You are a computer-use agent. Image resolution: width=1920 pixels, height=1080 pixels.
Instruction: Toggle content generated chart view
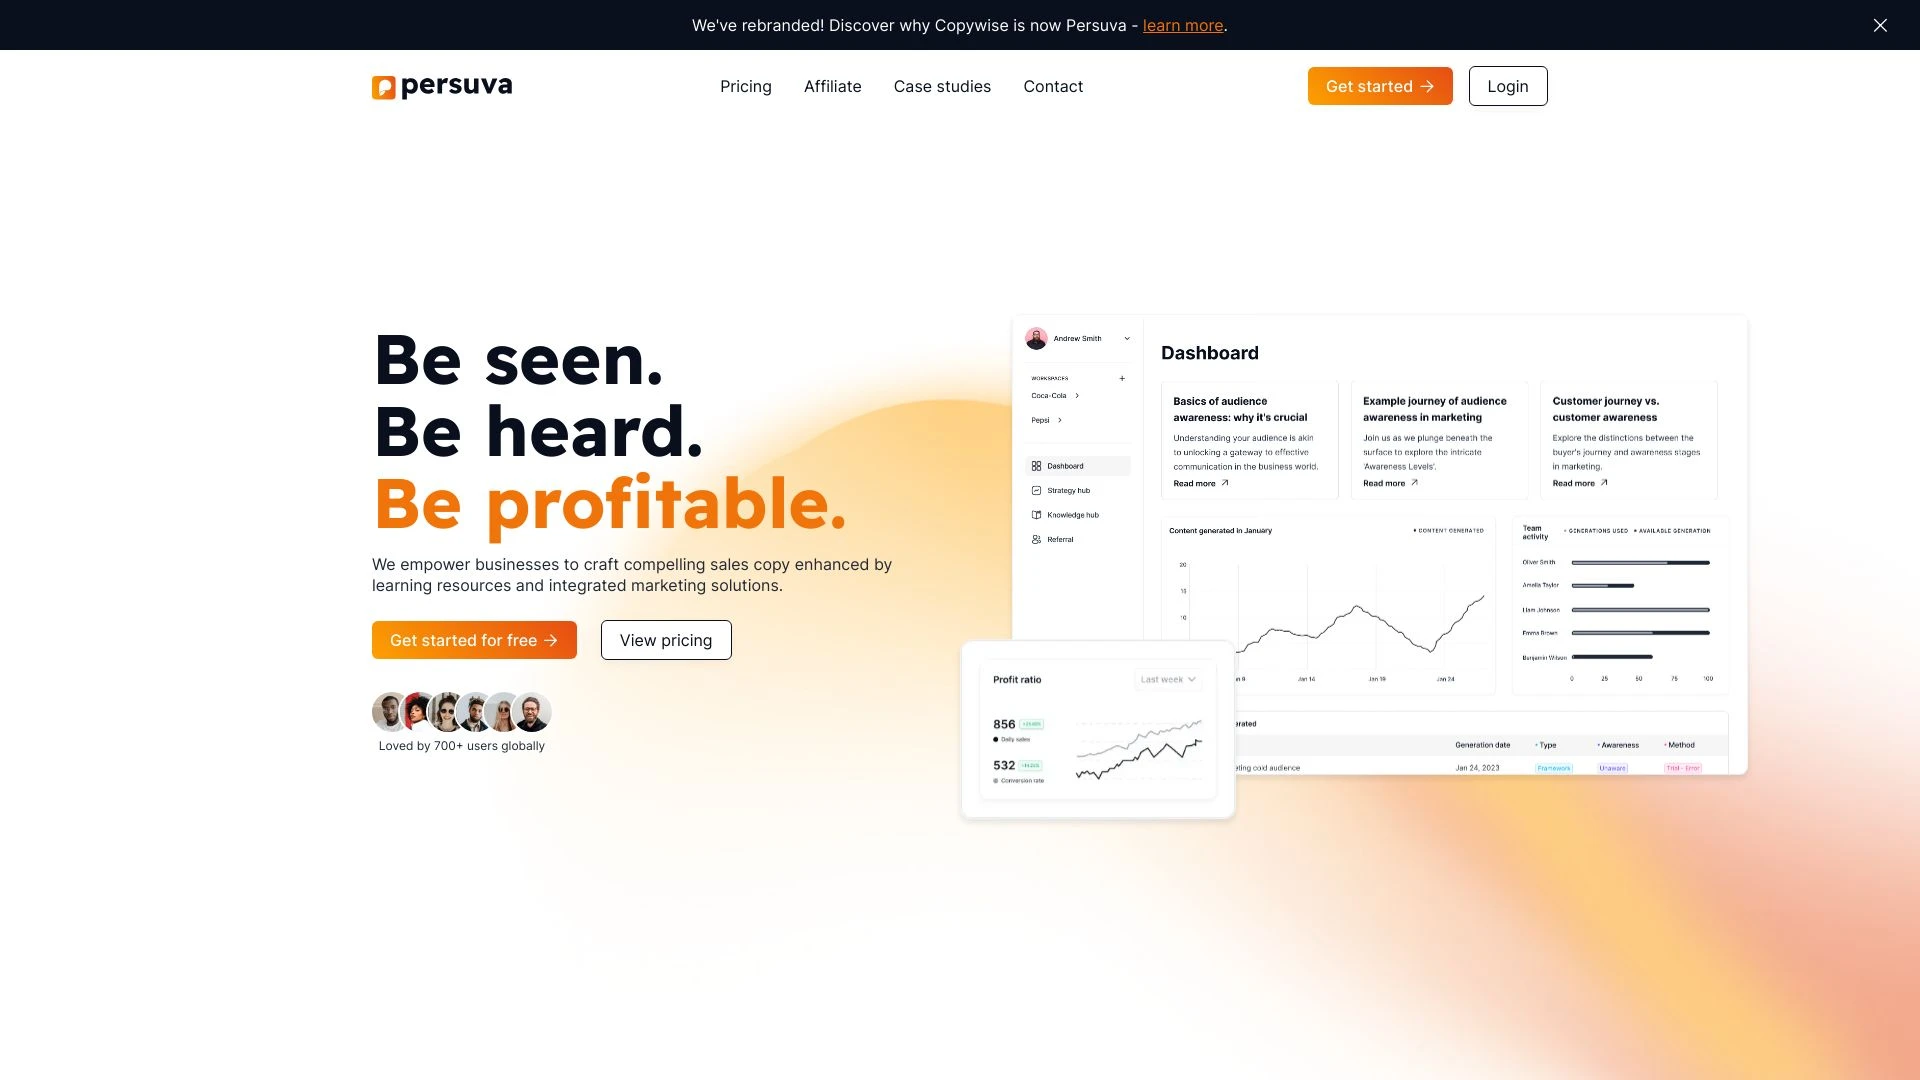pos(1445,529)
